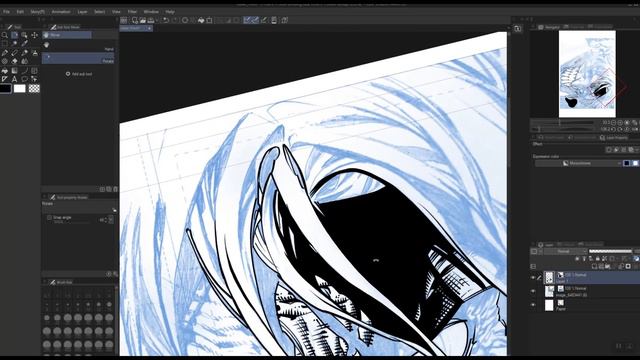Select the Brush tool
This screenshot has width=640, height=360.
(x=24, y=53)
